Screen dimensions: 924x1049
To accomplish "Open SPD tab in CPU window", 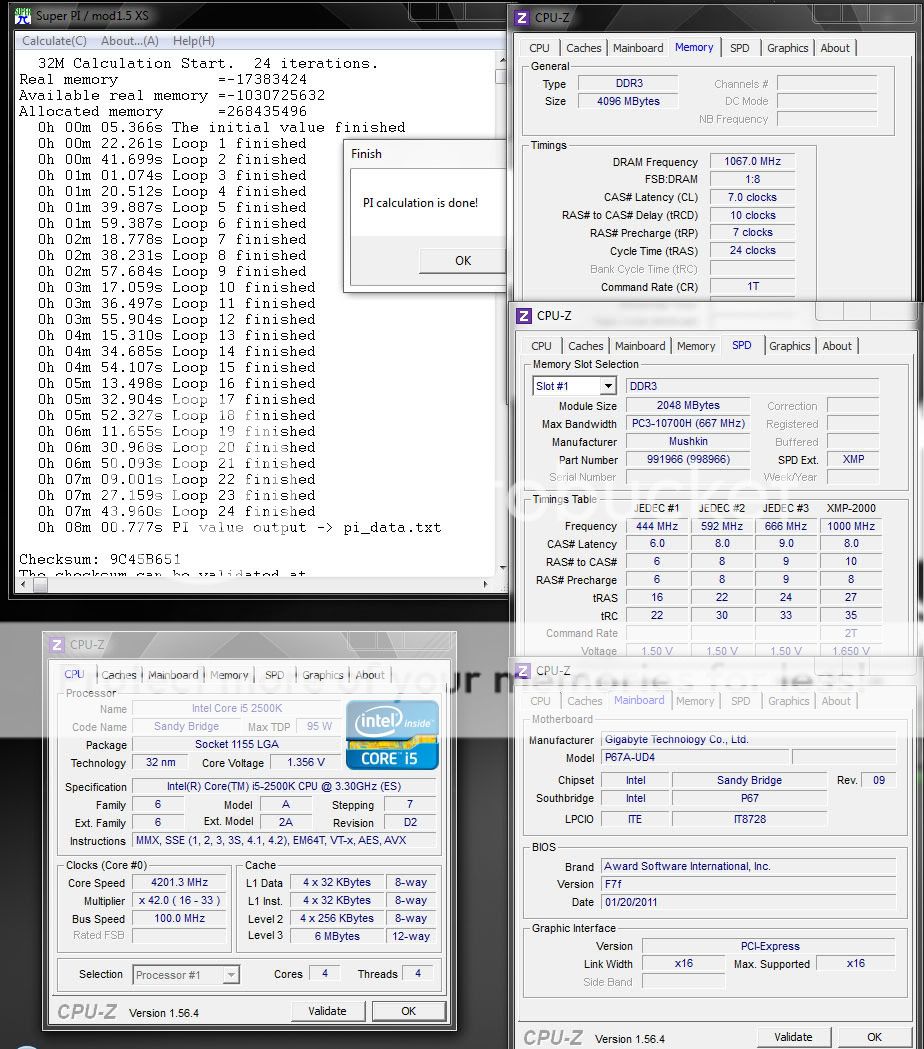I will click(x=274, y=675).
